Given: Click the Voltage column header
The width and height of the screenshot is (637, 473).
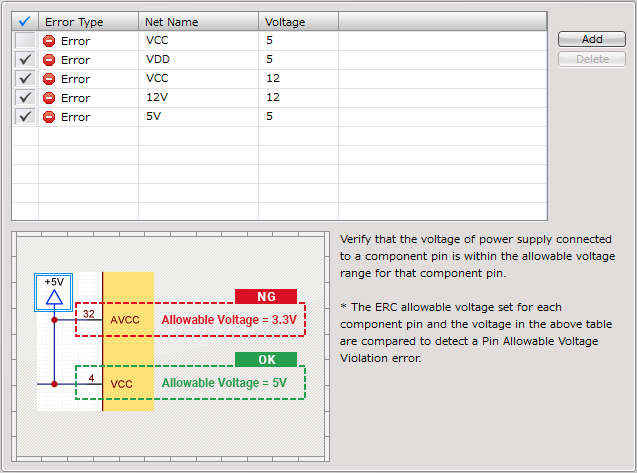Looking at the screenshot, I should (298, 21).
